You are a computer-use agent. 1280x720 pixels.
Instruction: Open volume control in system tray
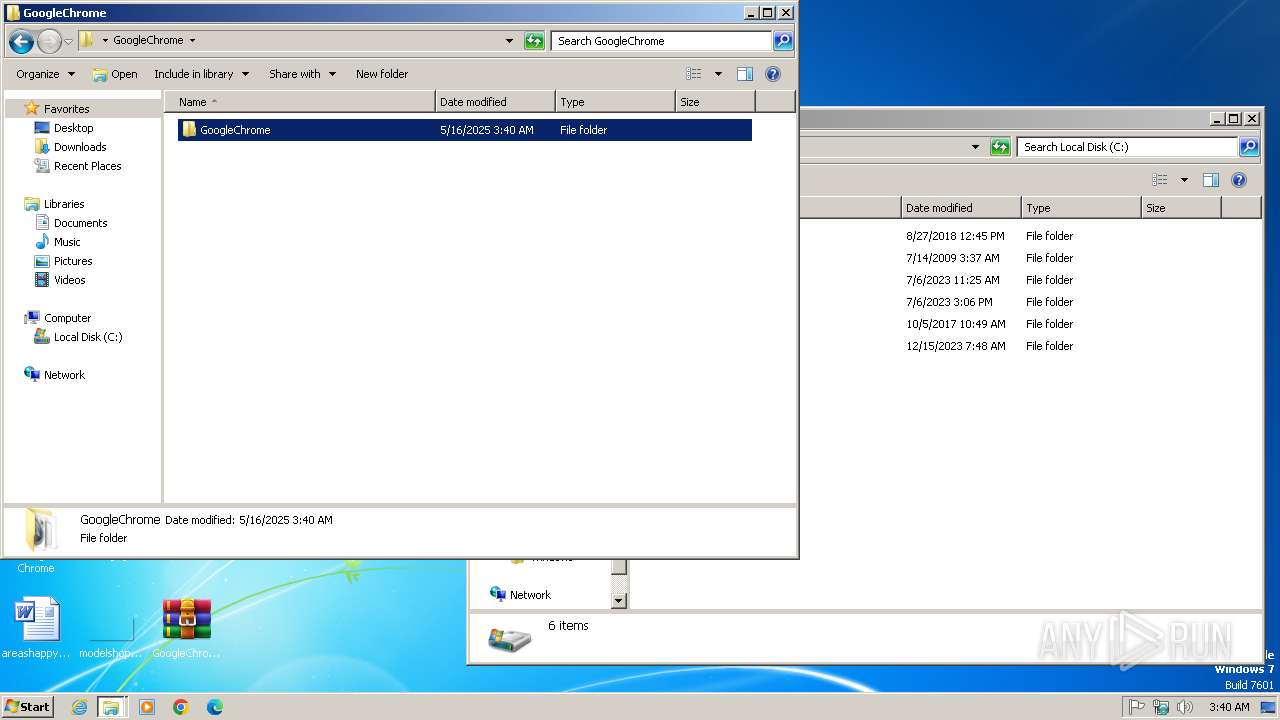coord(1184,707)
